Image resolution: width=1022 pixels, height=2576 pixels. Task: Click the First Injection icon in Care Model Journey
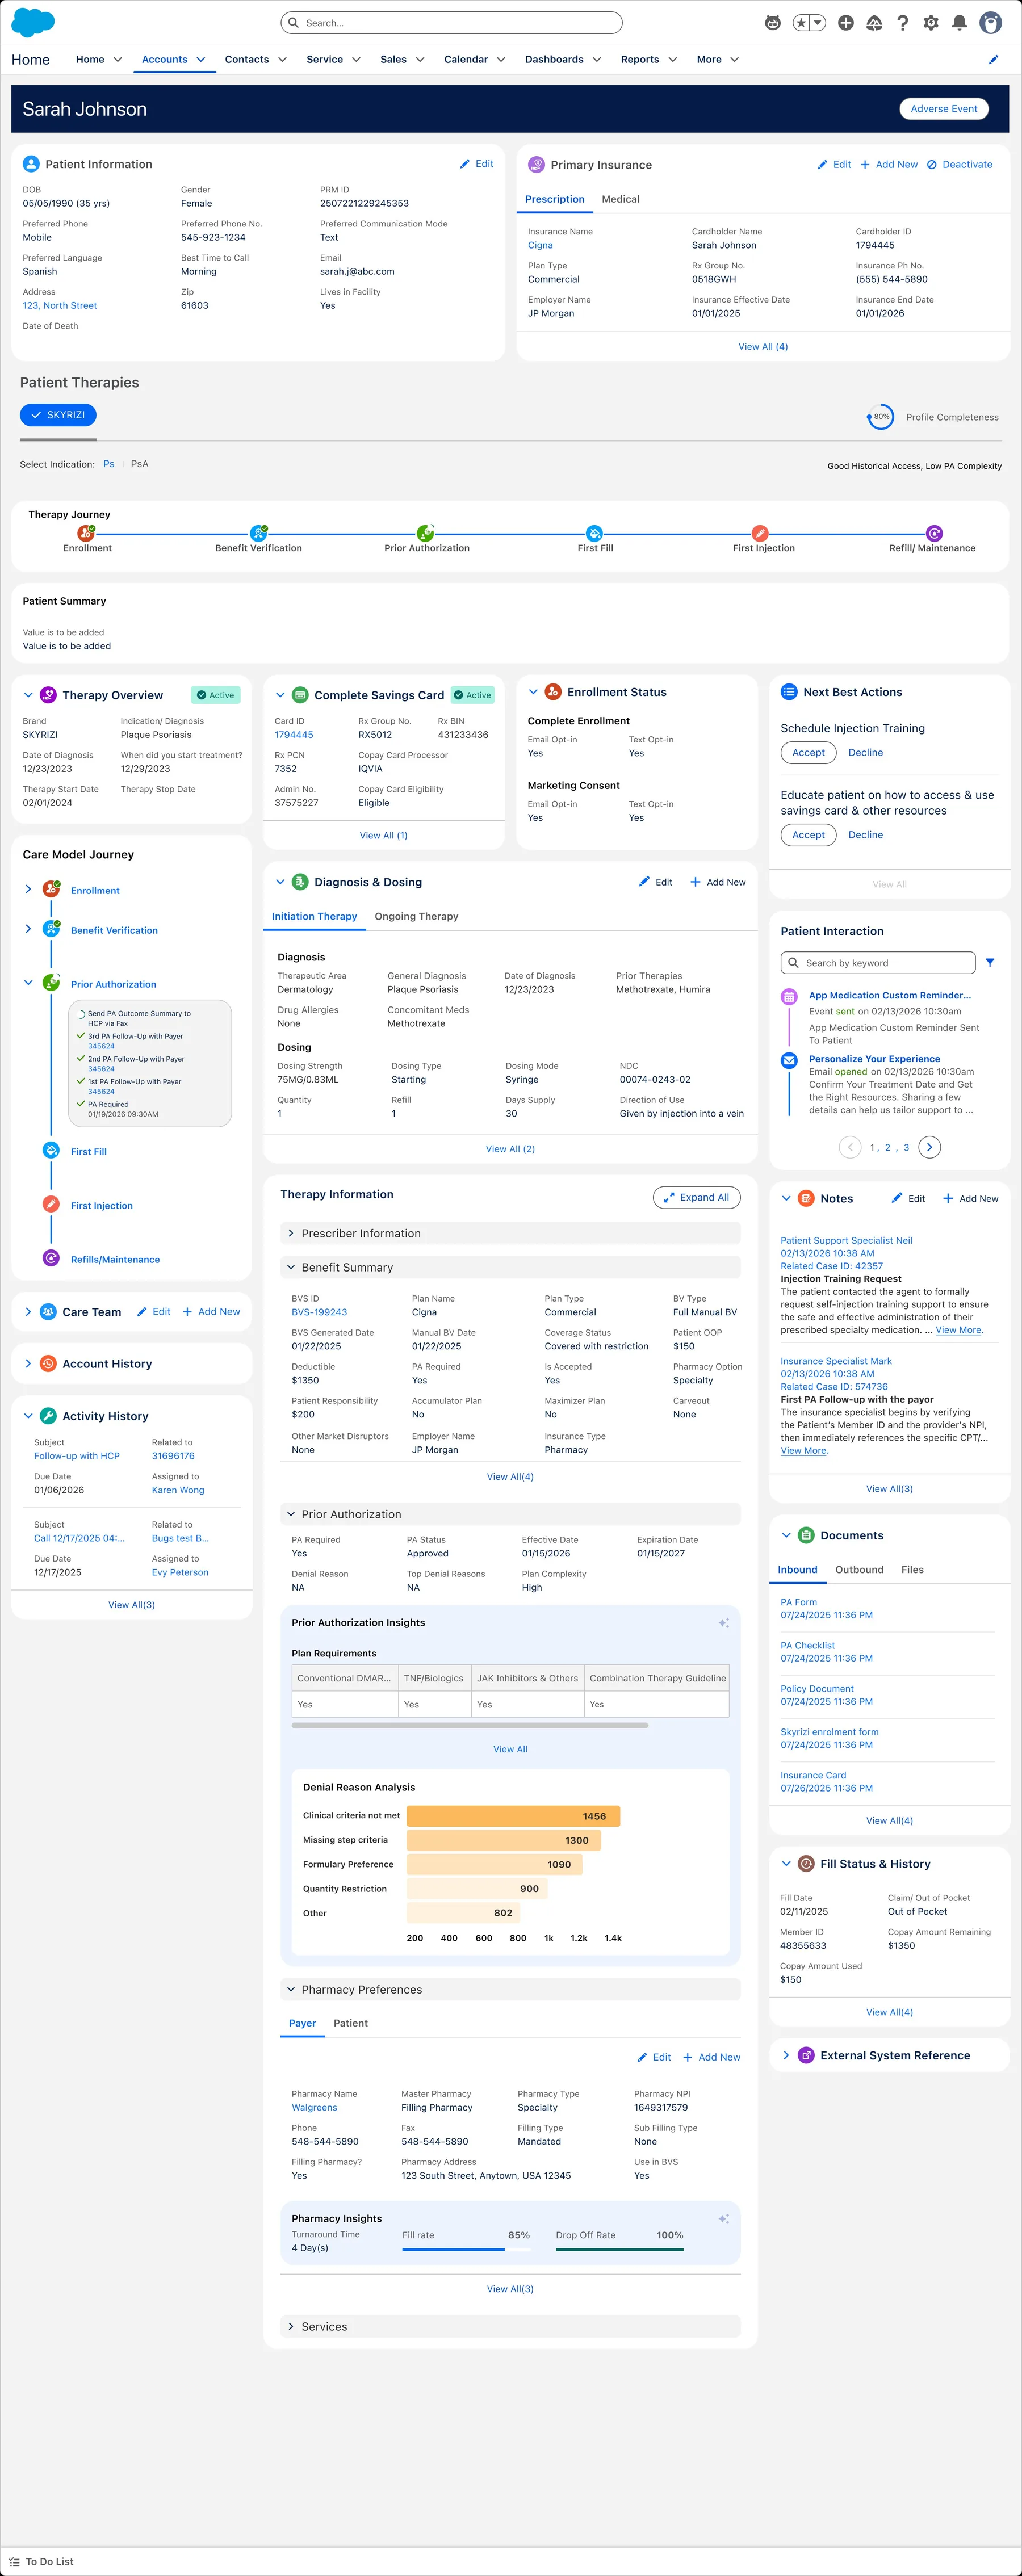click(51, 1204)
